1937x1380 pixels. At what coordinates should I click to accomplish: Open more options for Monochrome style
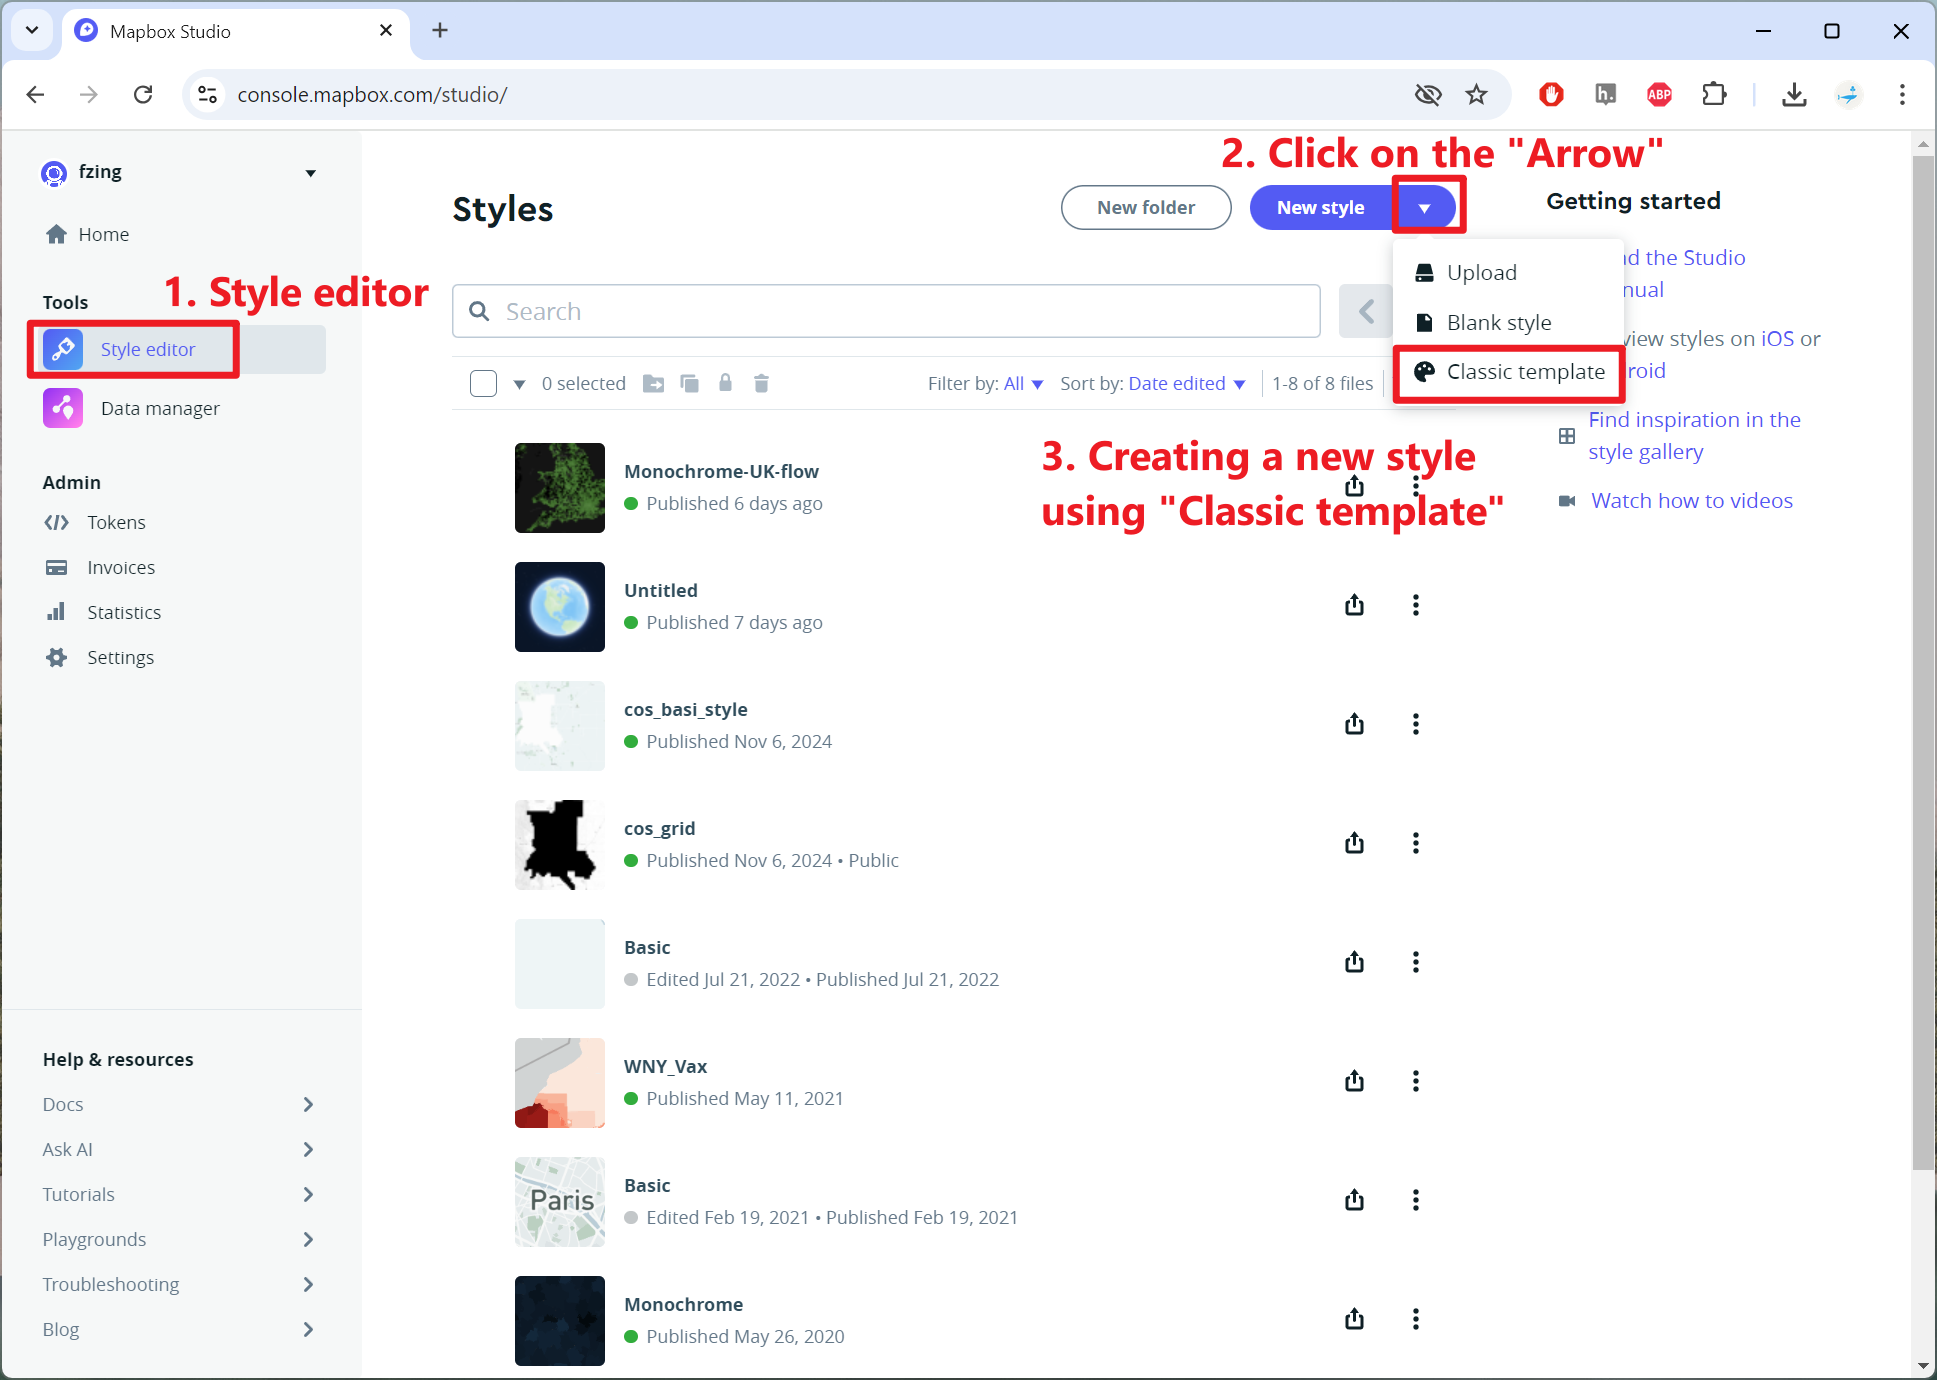pos(1415,1318)
